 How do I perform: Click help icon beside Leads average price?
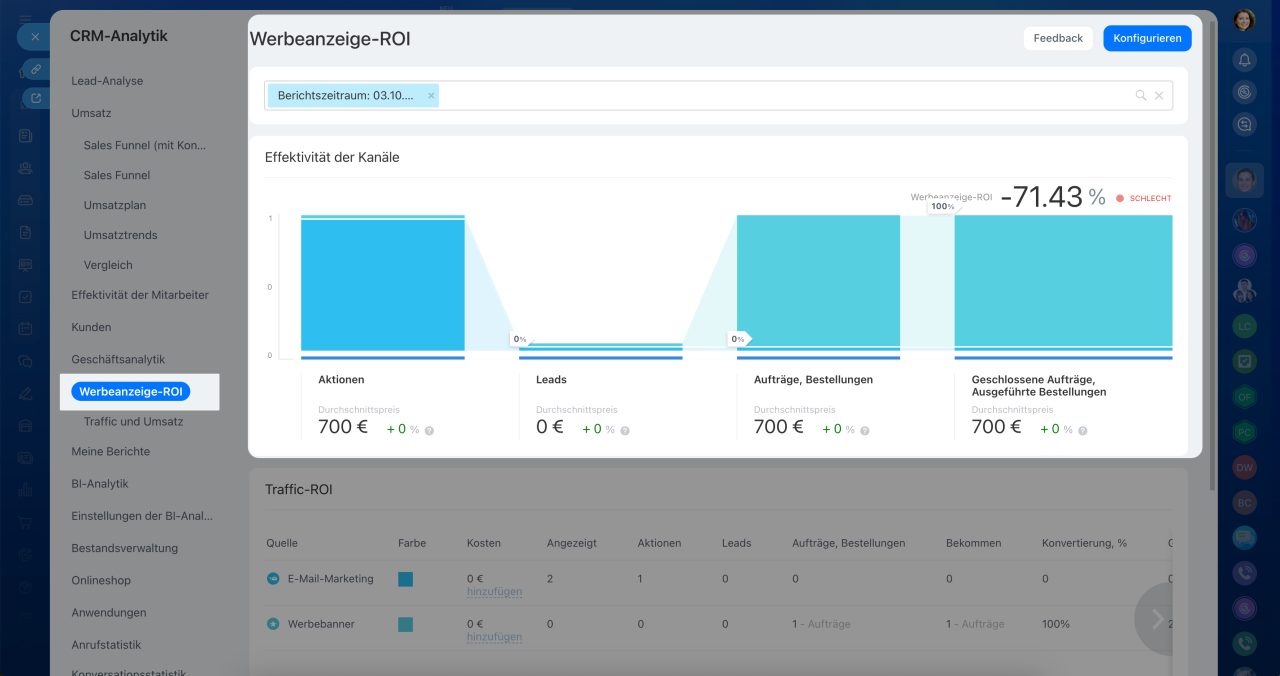(625, 430)
